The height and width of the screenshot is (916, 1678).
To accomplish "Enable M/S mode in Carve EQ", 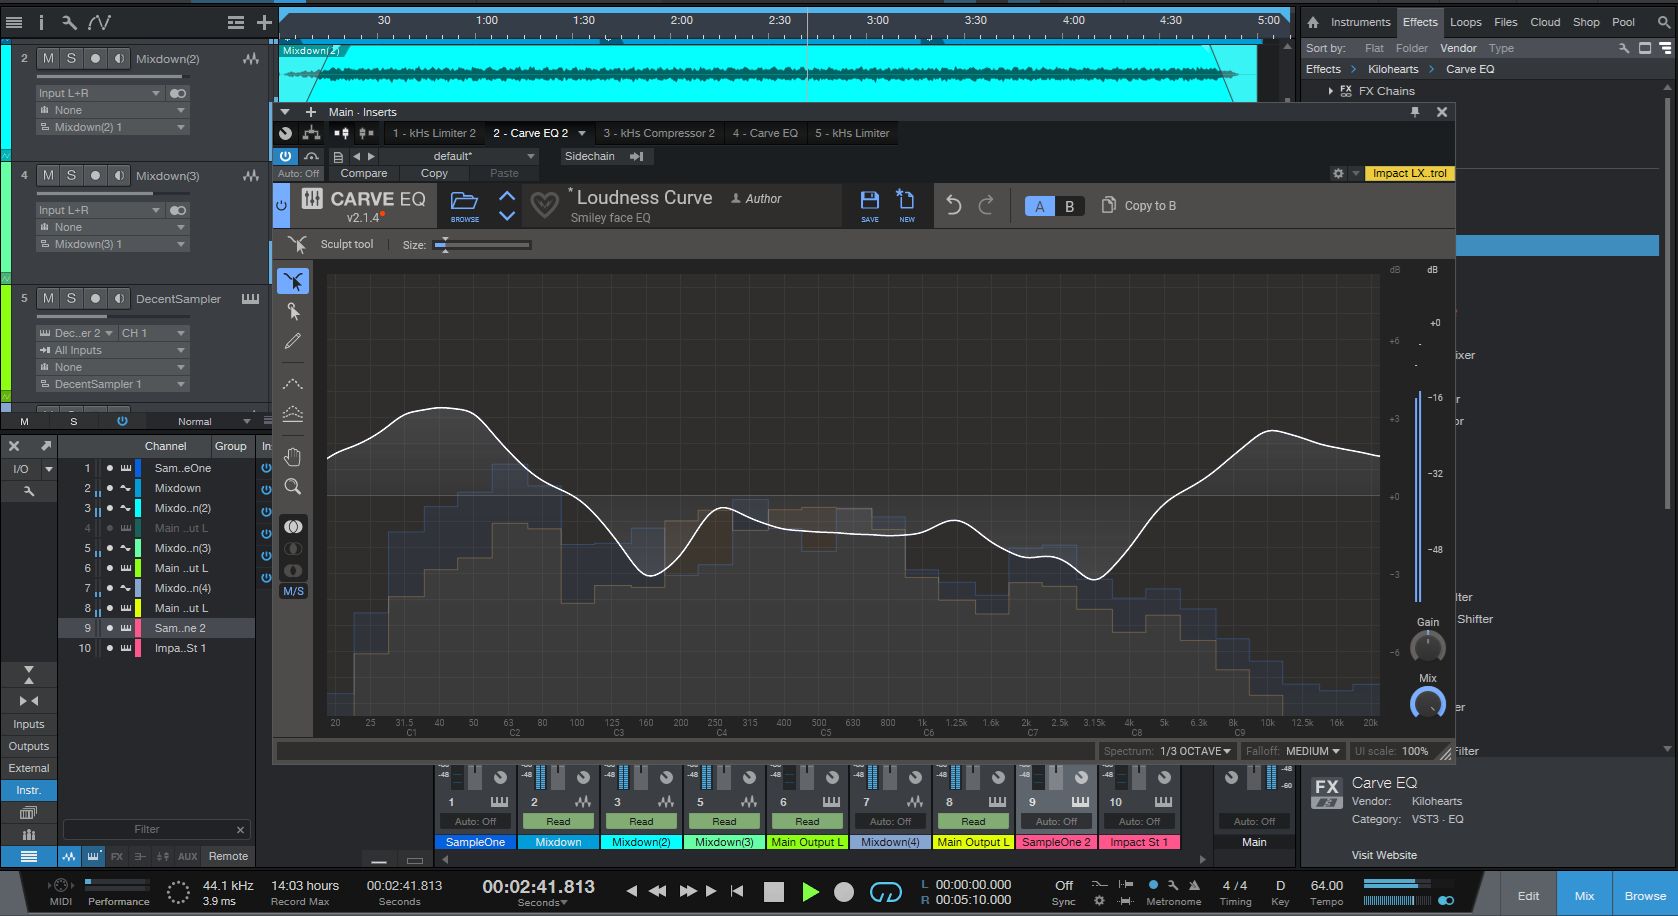I will (293, 590).
